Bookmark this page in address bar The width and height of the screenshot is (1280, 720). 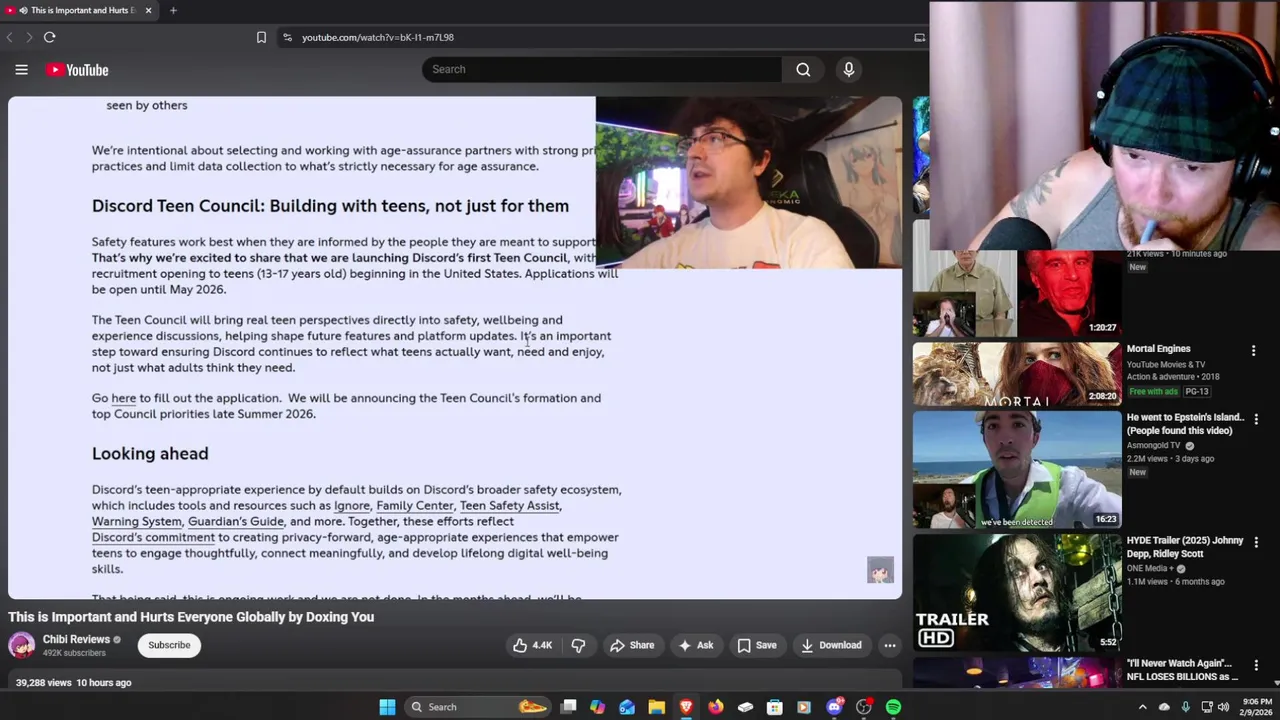point(261,37)
